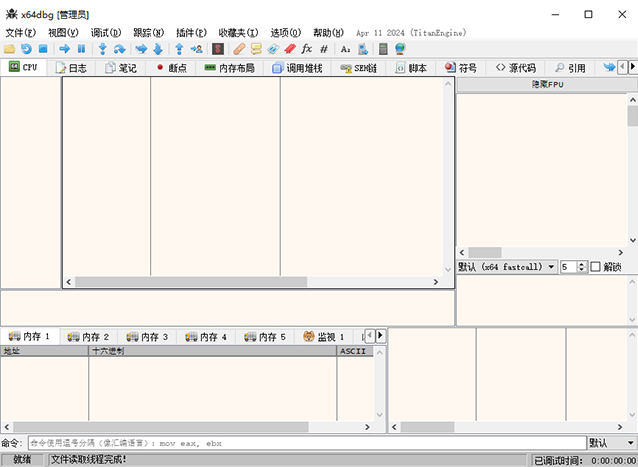Open the Functions list (fx icon)
The height and width of the screenshot is (467, 638).
307,49
